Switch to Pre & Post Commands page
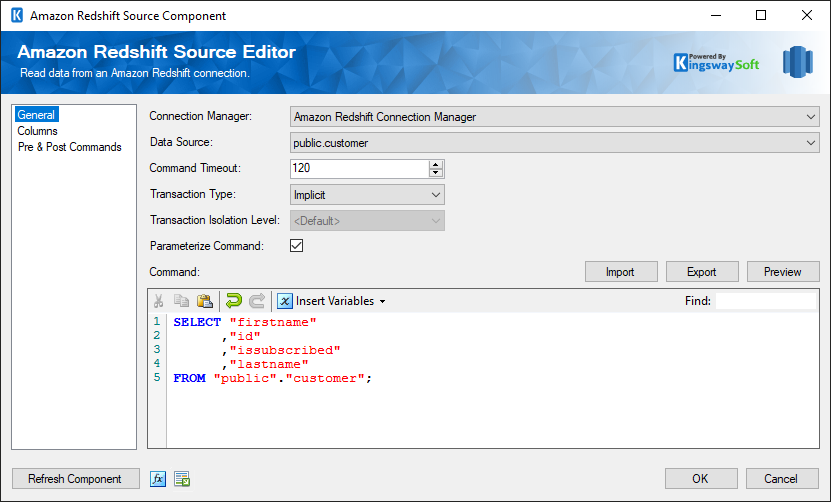 click(69, 147)
